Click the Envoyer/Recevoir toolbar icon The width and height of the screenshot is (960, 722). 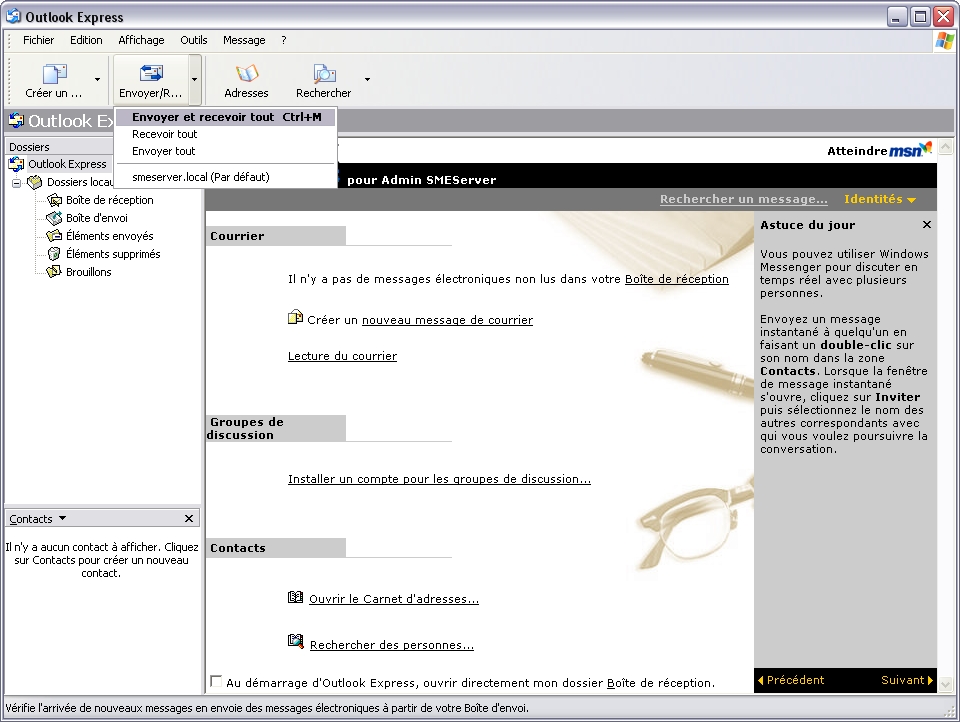[x=151, y=73]
